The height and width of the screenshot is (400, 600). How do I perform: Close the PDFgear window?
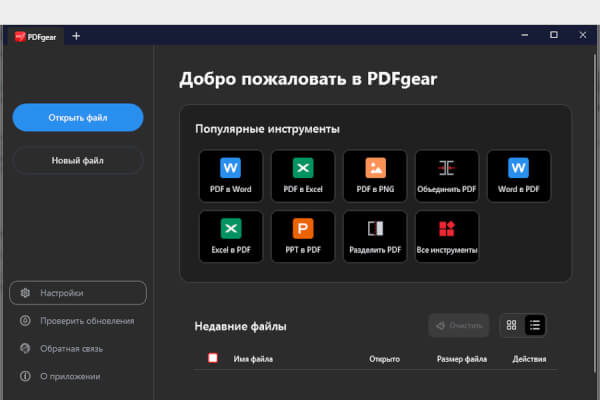(x=583, y=35)
